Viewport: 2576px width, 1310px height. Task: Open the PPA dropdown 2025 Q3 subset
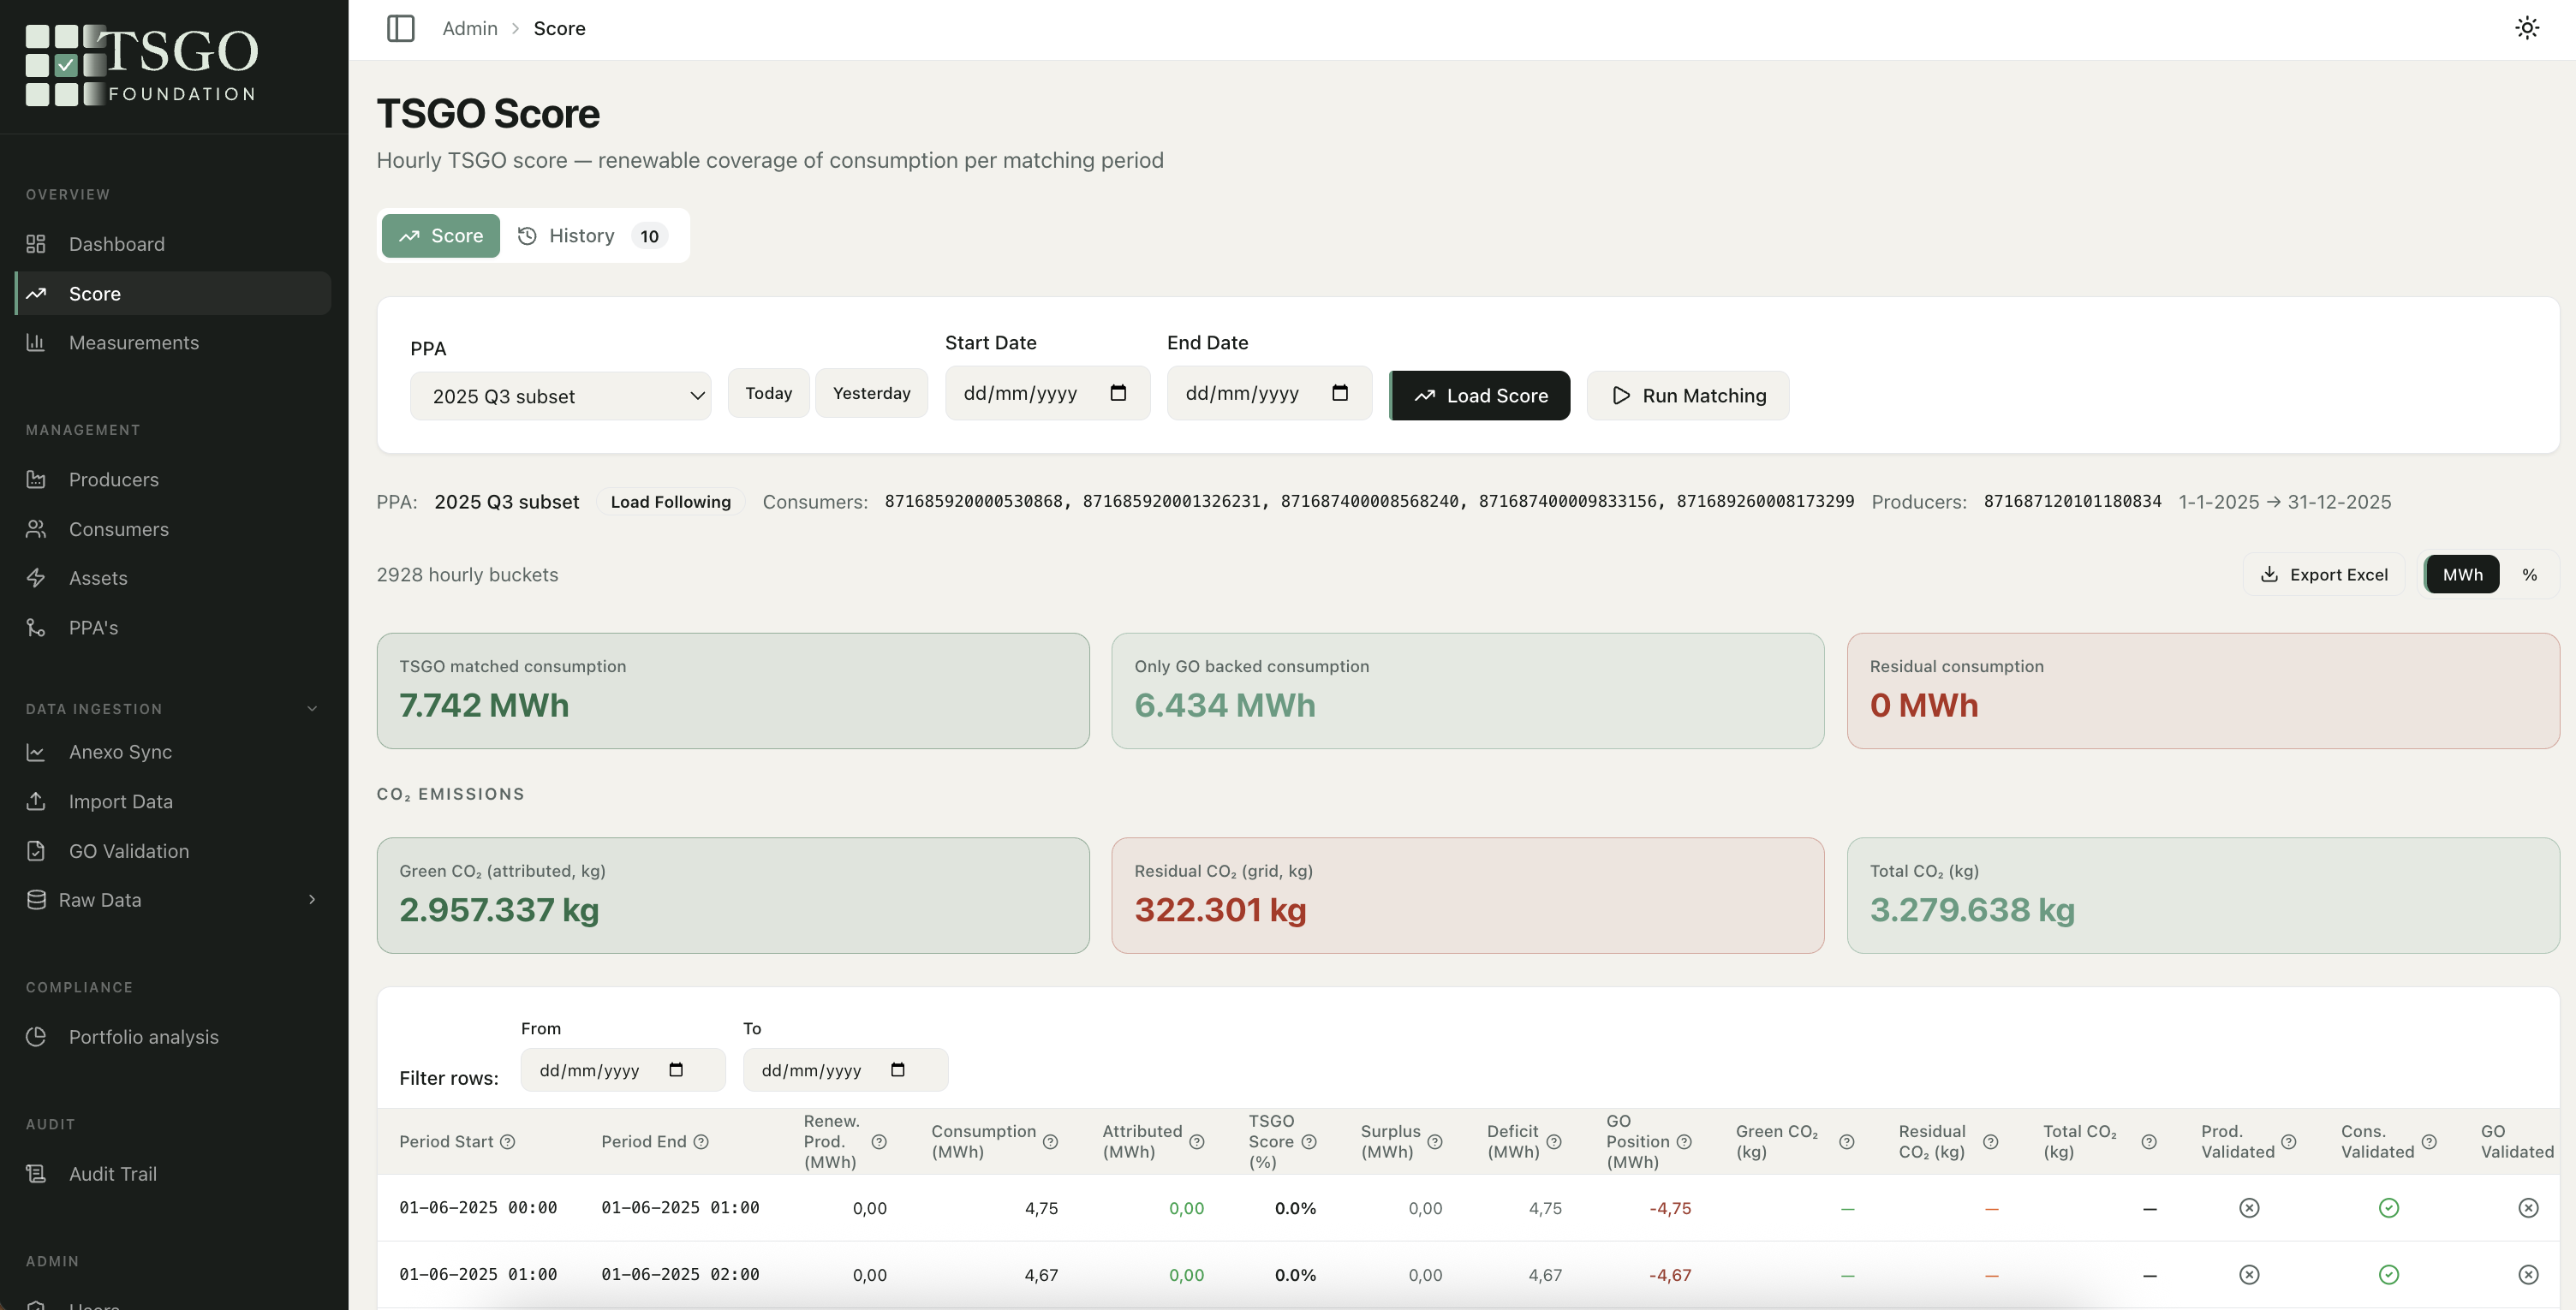561,396
